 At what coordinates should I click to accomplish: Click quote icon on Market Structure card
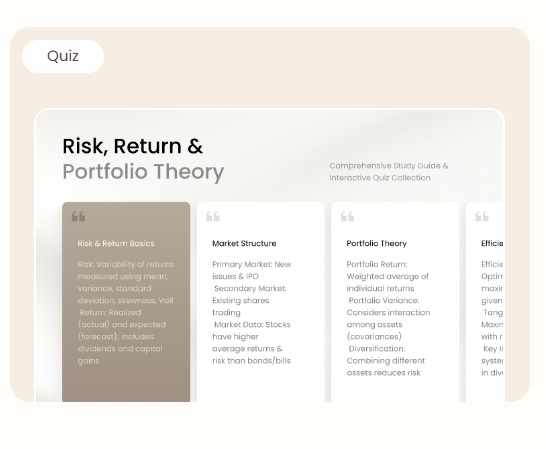(213, 216)
